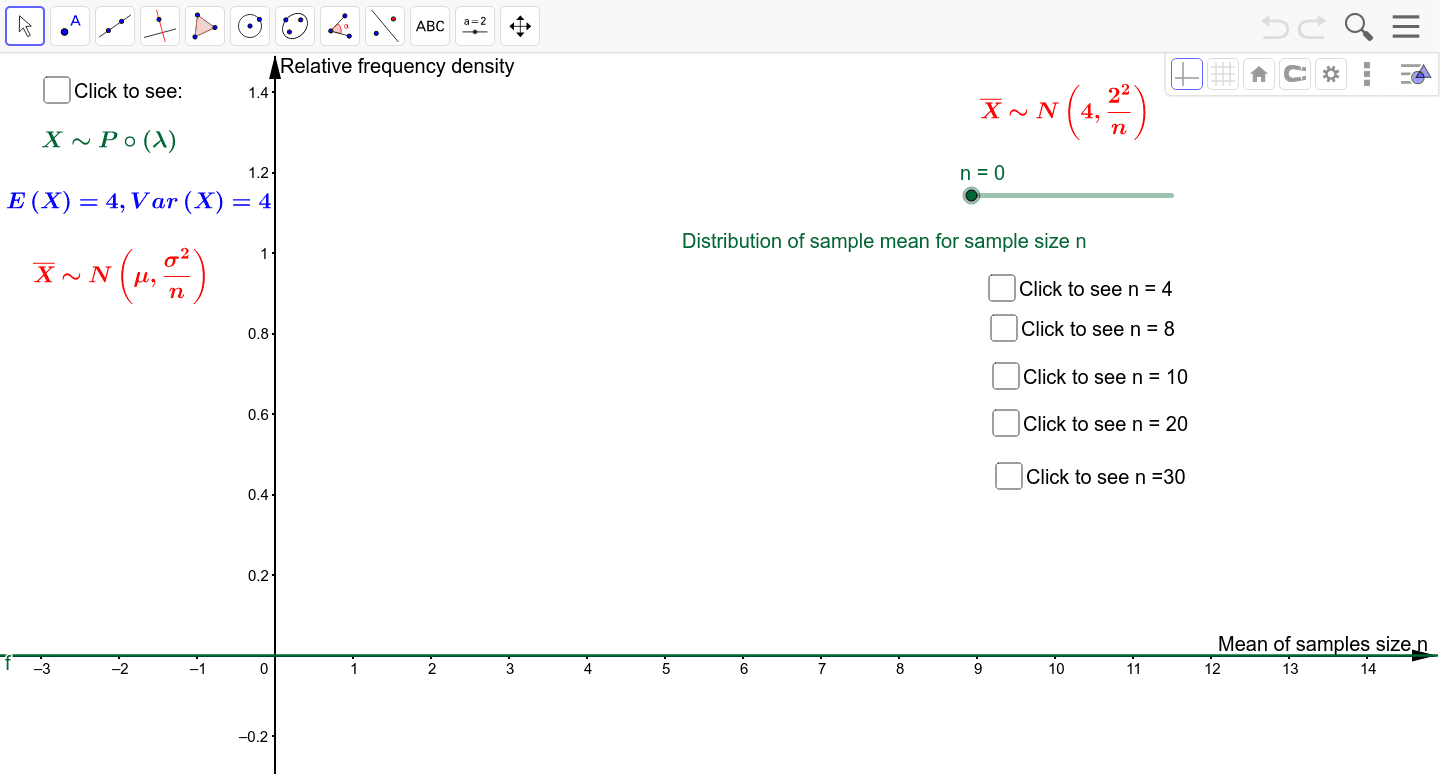The width and height of the screenshot is (1440, 776).
Task: Check the 'Click to see n = 8' box
Action: click(x=1003, y=328)
